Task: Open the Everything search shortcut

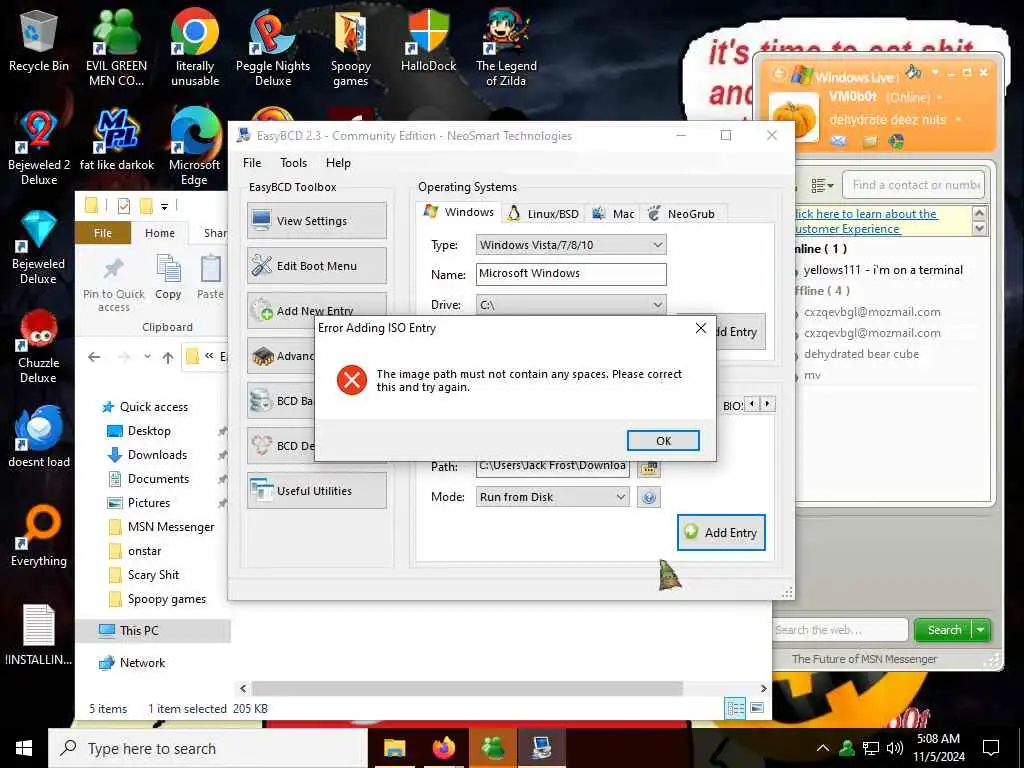Action: tap(39, 536)
